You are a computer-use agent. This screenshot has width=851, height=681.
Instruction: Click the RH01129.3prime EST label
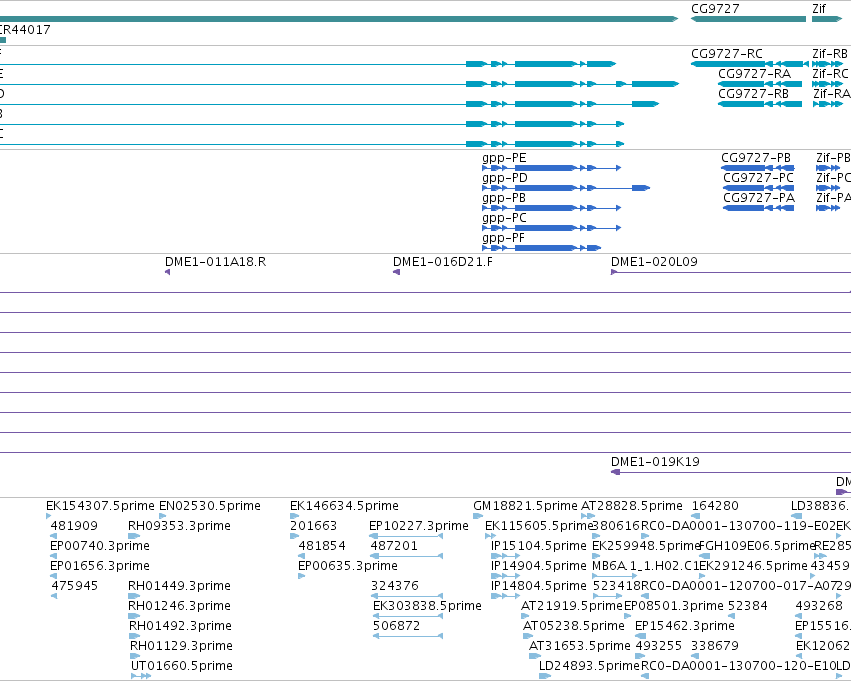pyautogui.click(x=181, y=647)
